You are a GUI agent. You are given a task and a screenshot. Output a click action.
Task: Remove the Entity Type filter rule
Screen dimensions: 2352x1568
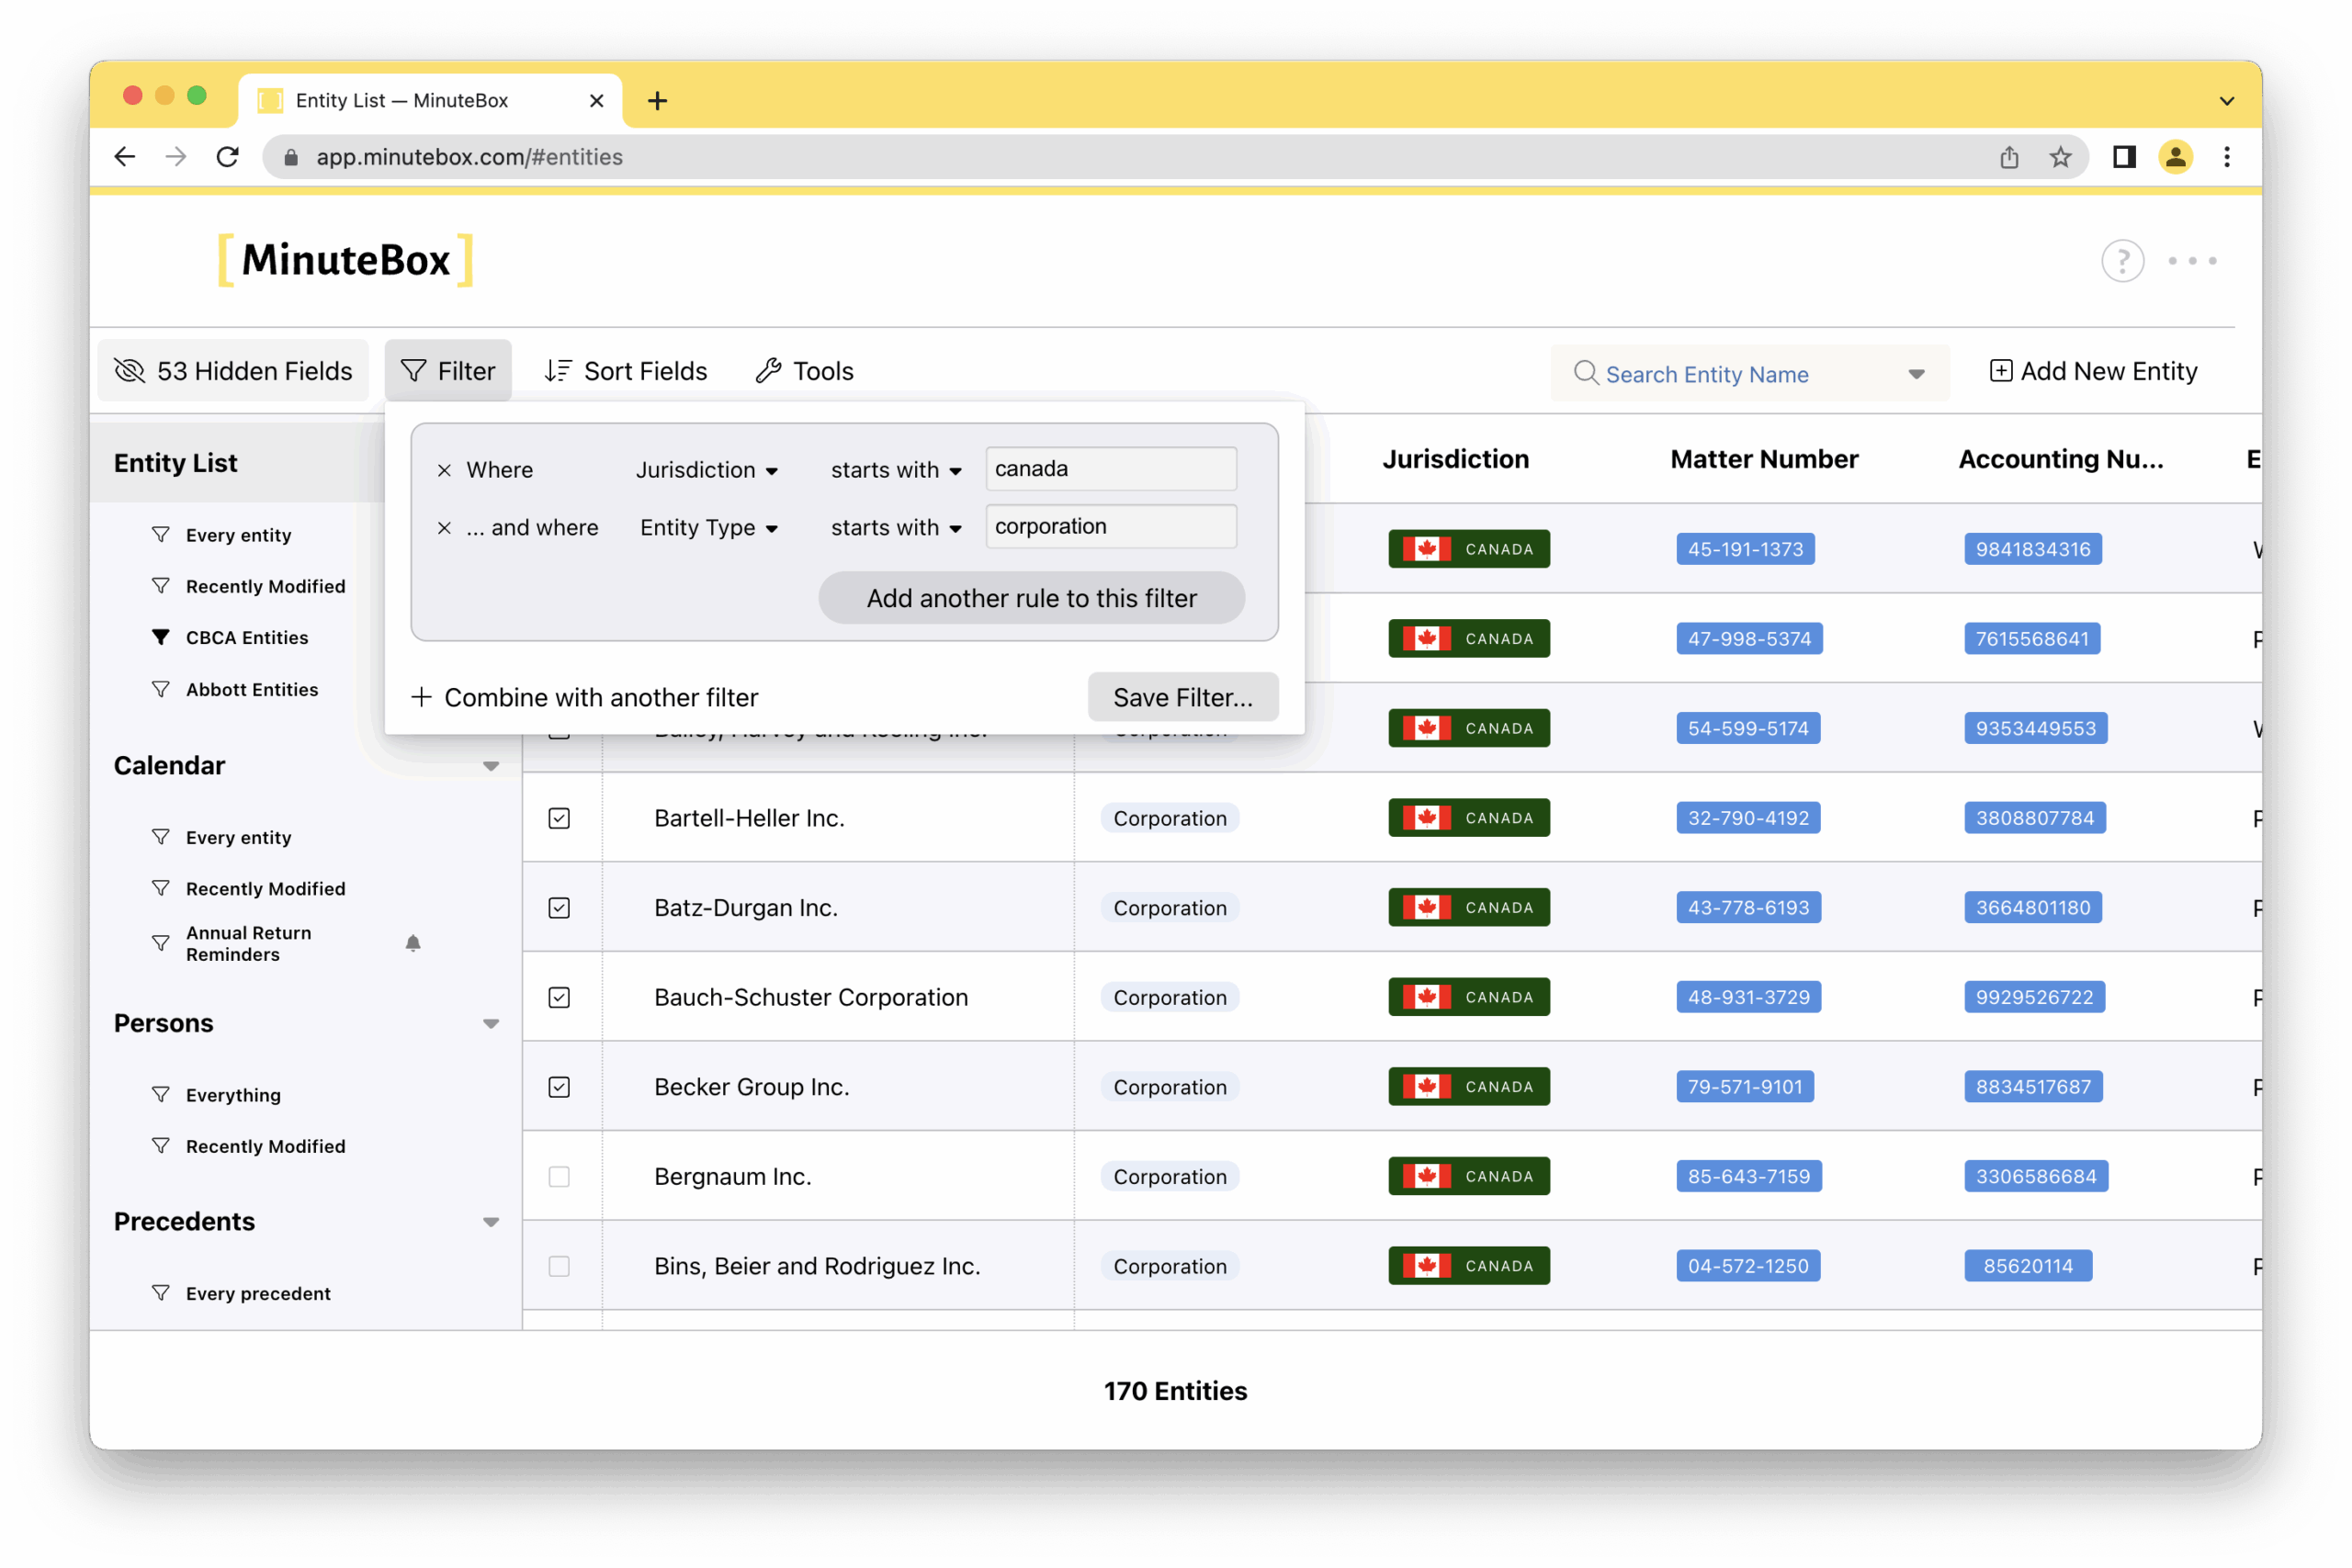point(445,528)
